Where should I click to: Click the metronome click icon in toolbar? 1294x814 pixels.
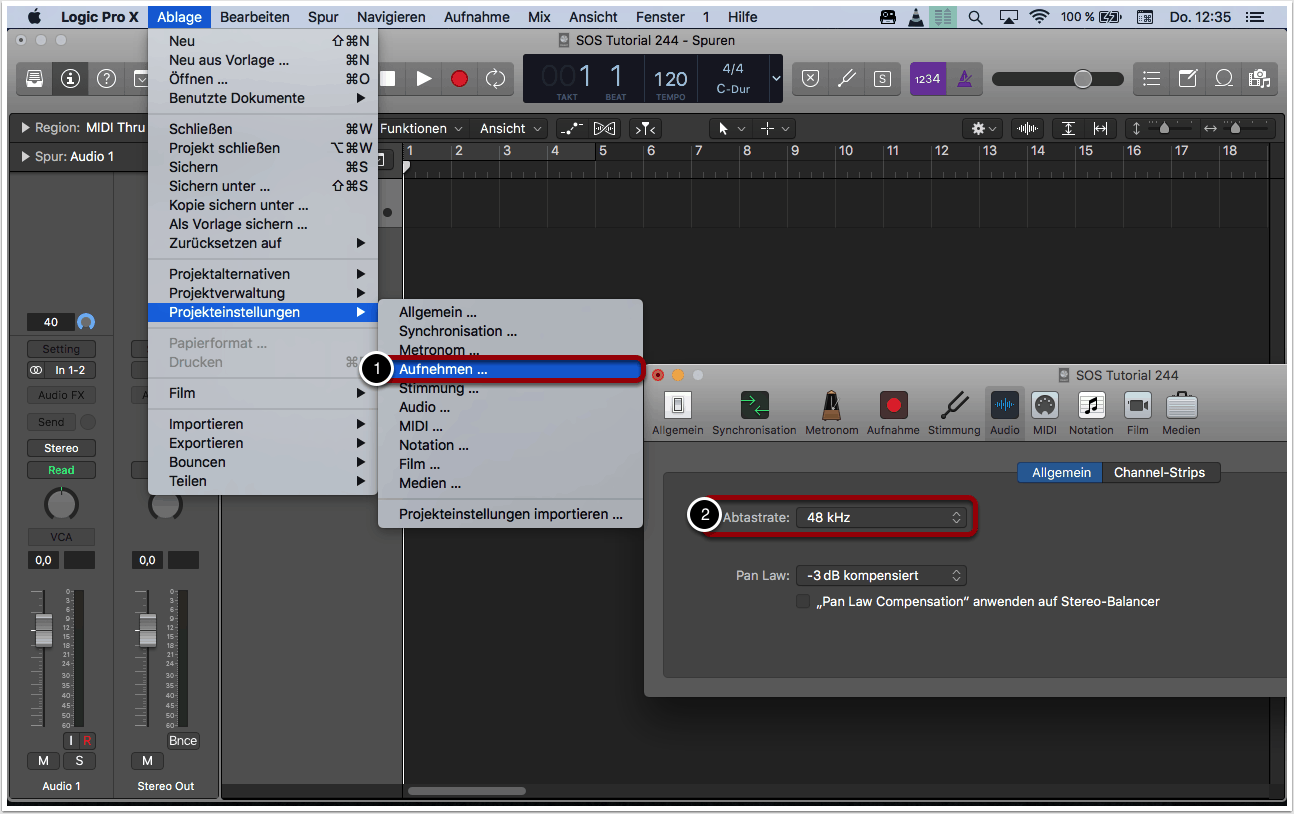point(964,79)
